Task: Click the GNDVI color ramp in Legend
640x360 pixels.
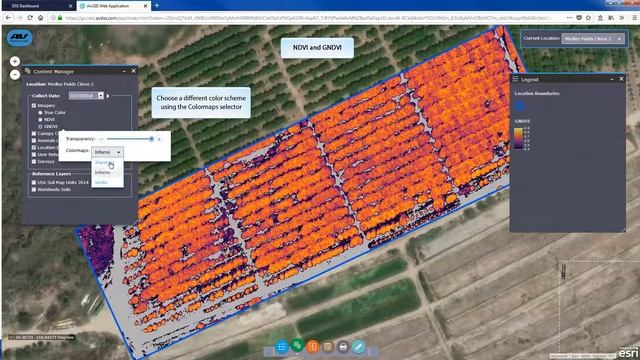Action: click(518, 138)
